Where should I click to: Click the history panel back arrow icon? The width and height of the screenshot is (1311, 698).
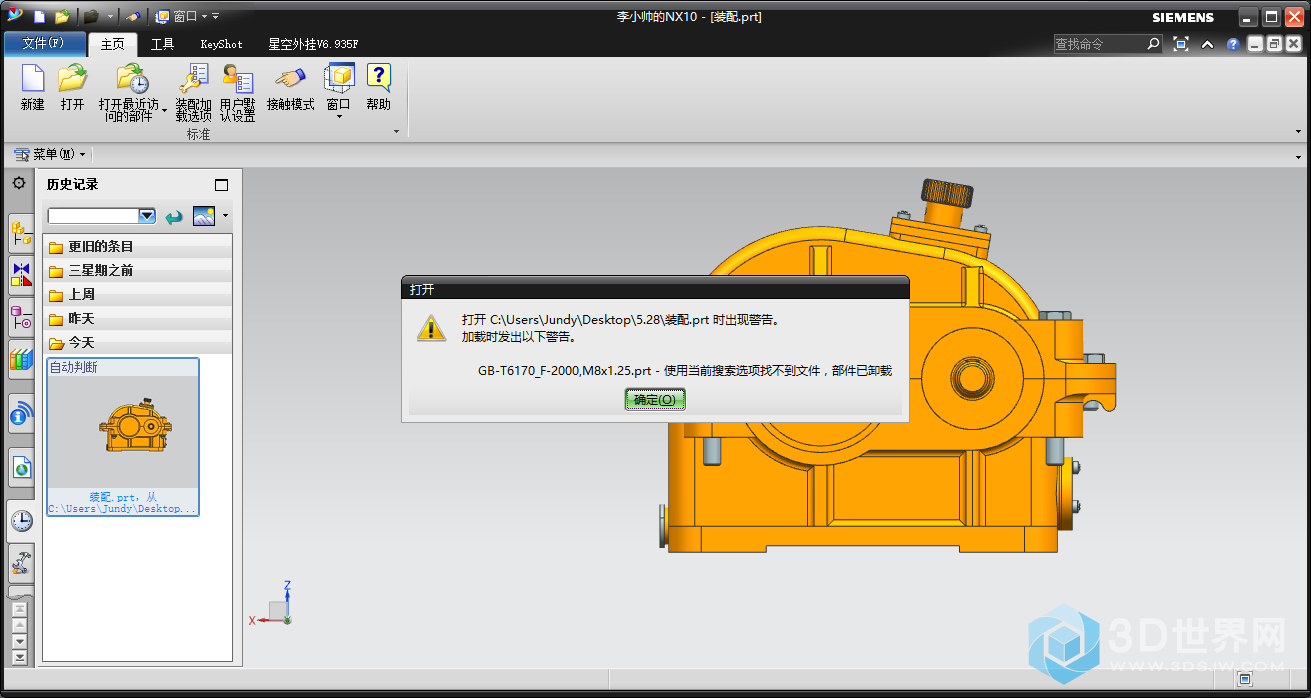pyautogui.click(x=174, y=216)
